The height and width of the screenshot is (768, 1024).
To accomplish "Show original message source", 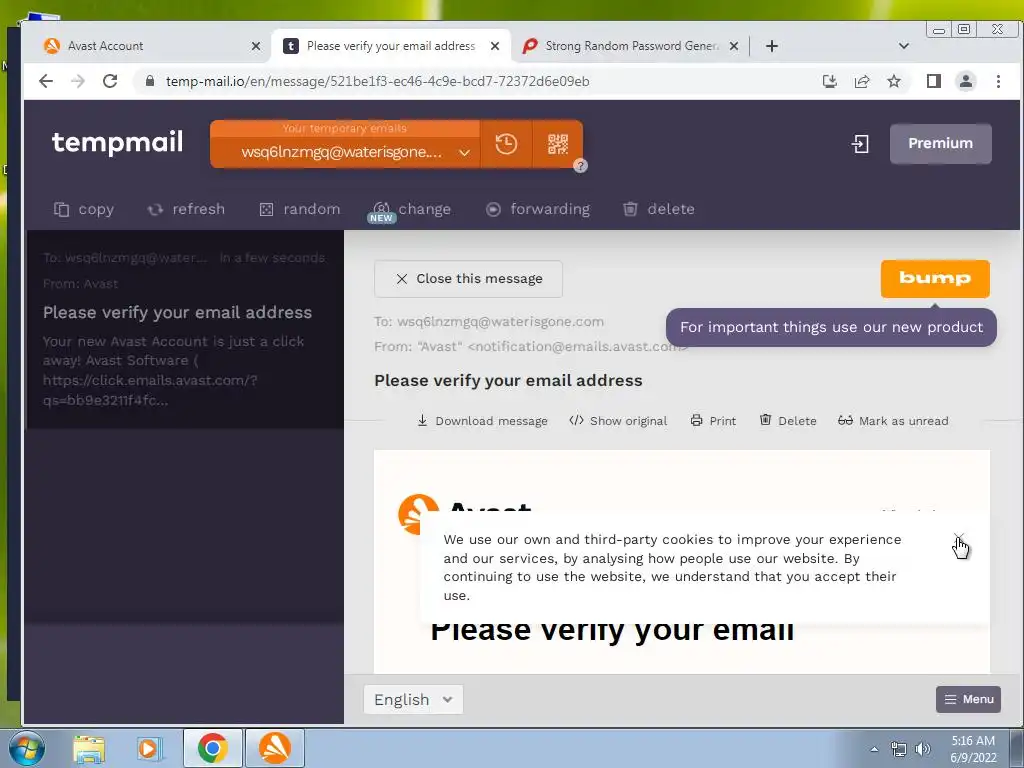I will 618,421.
